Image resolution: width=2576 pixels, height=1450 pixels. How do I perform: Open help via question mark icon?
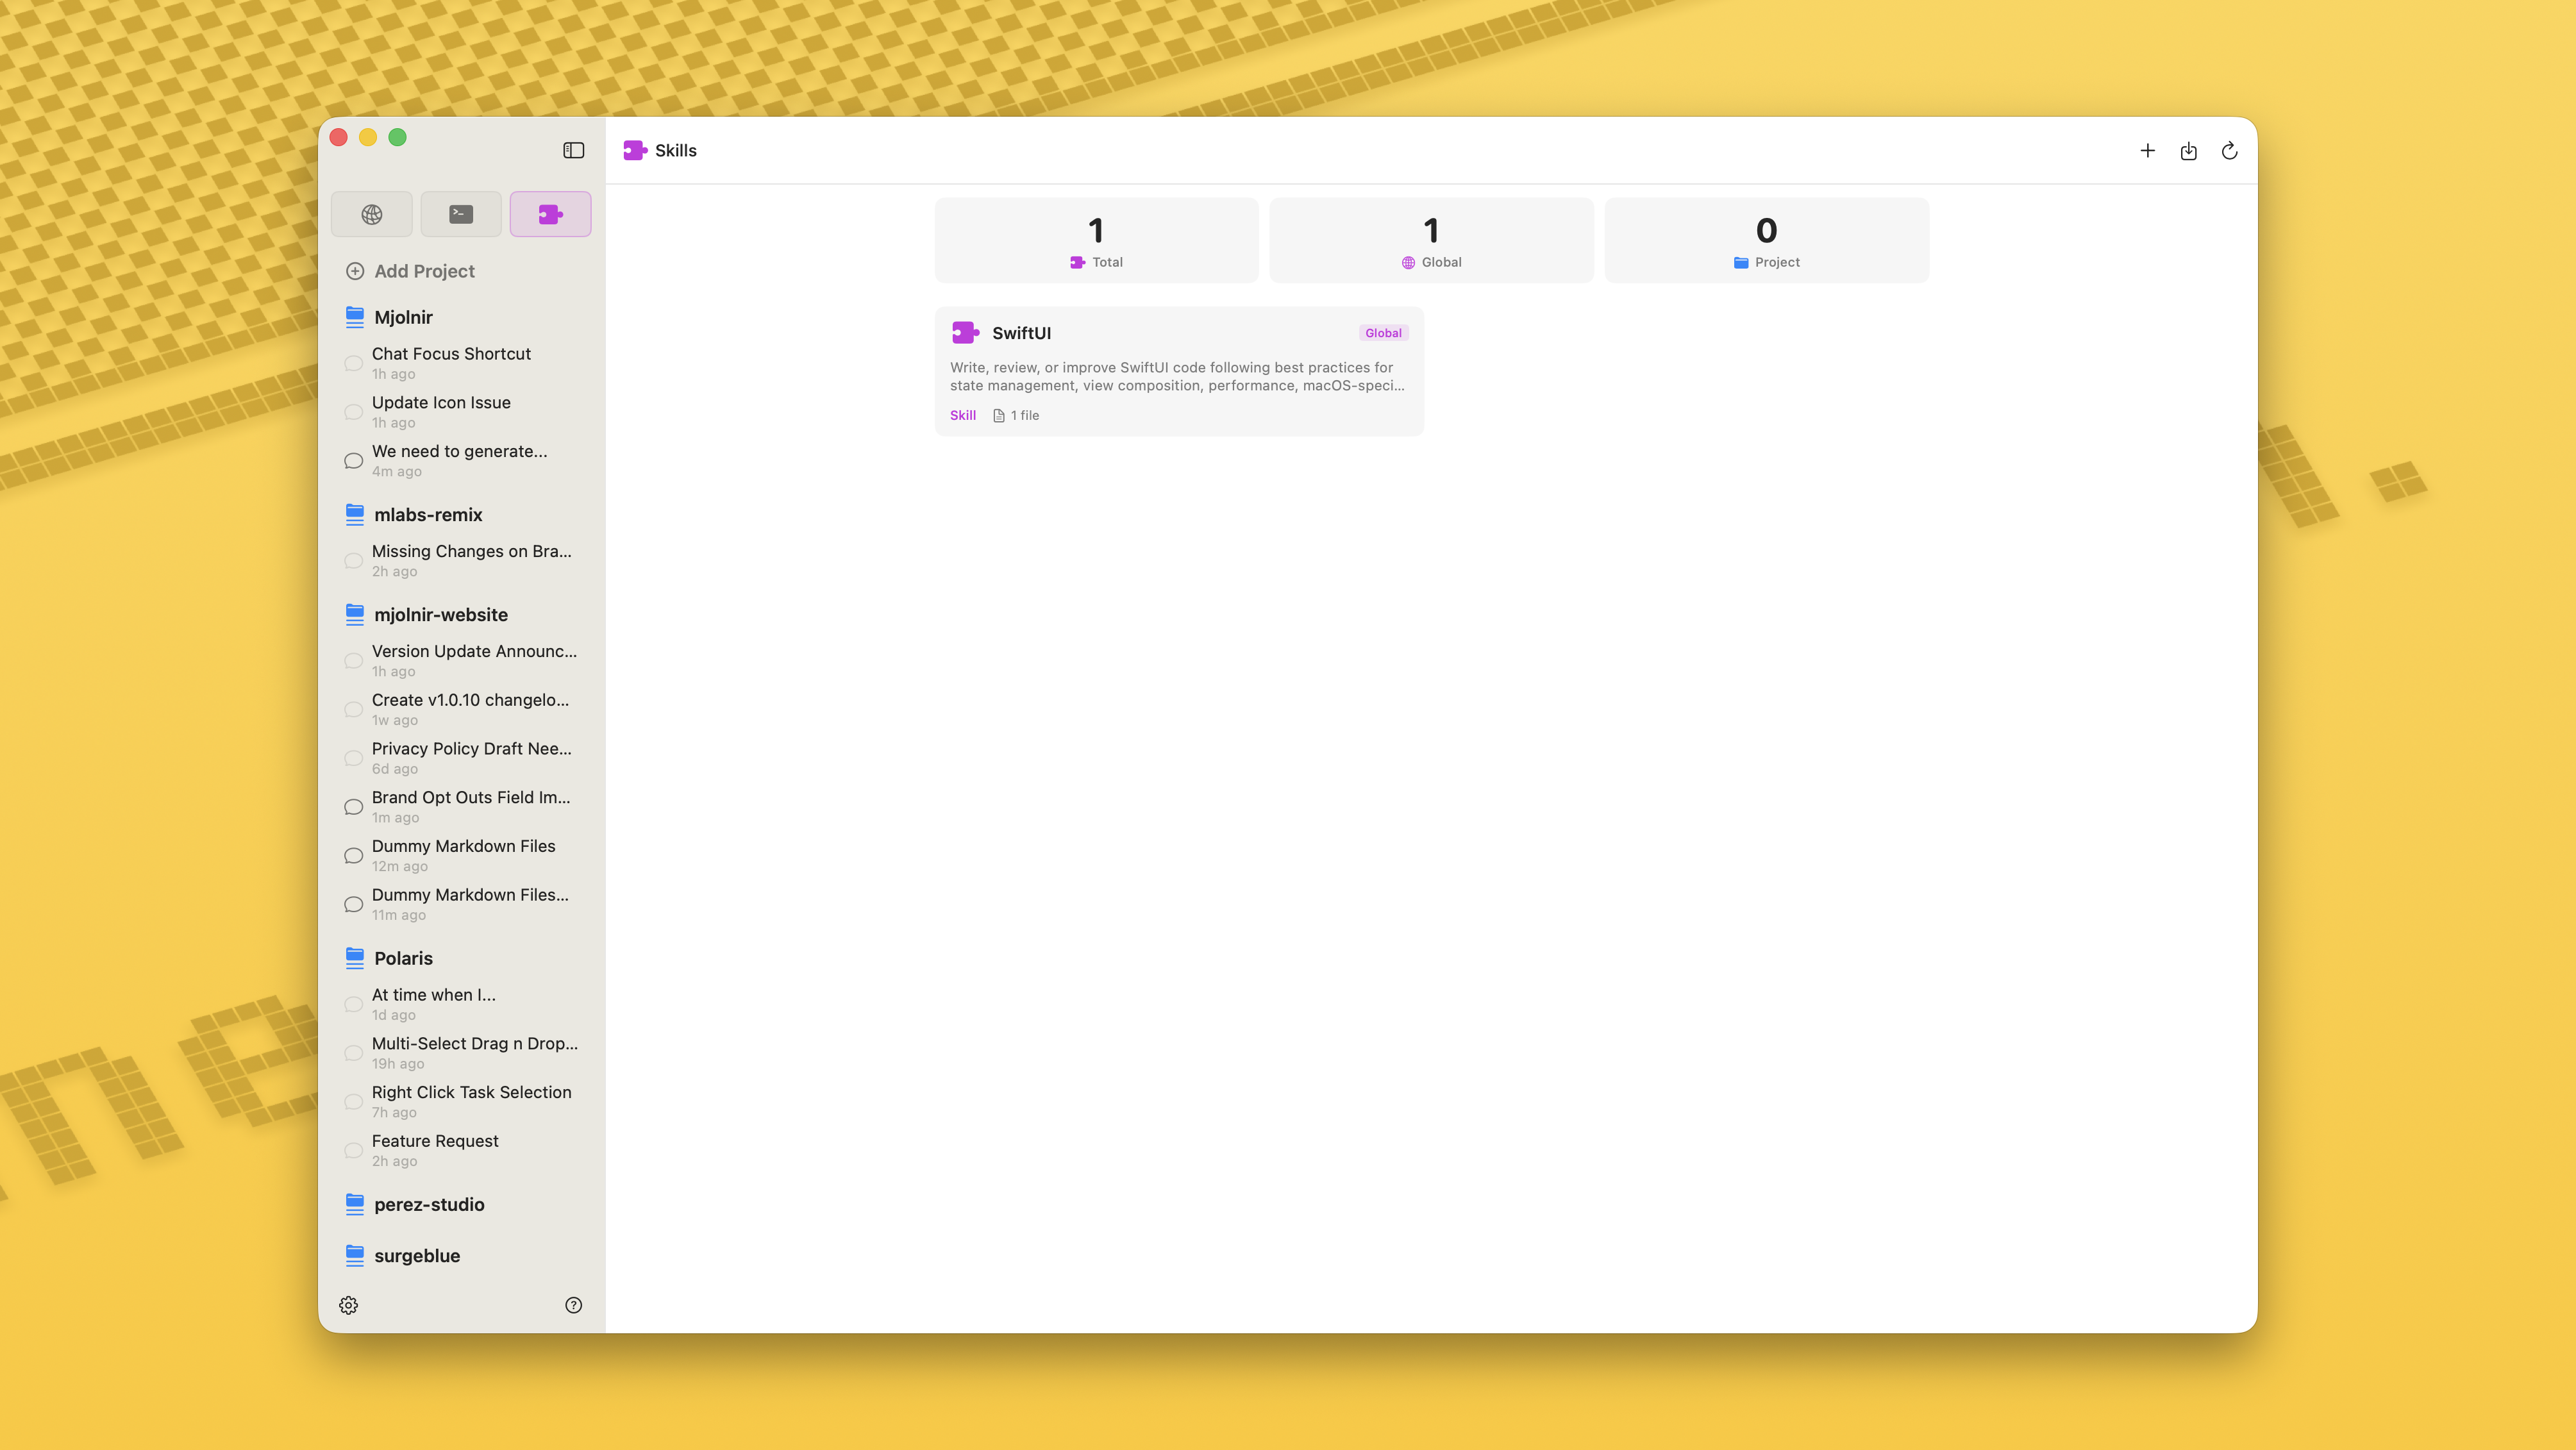573,1304
